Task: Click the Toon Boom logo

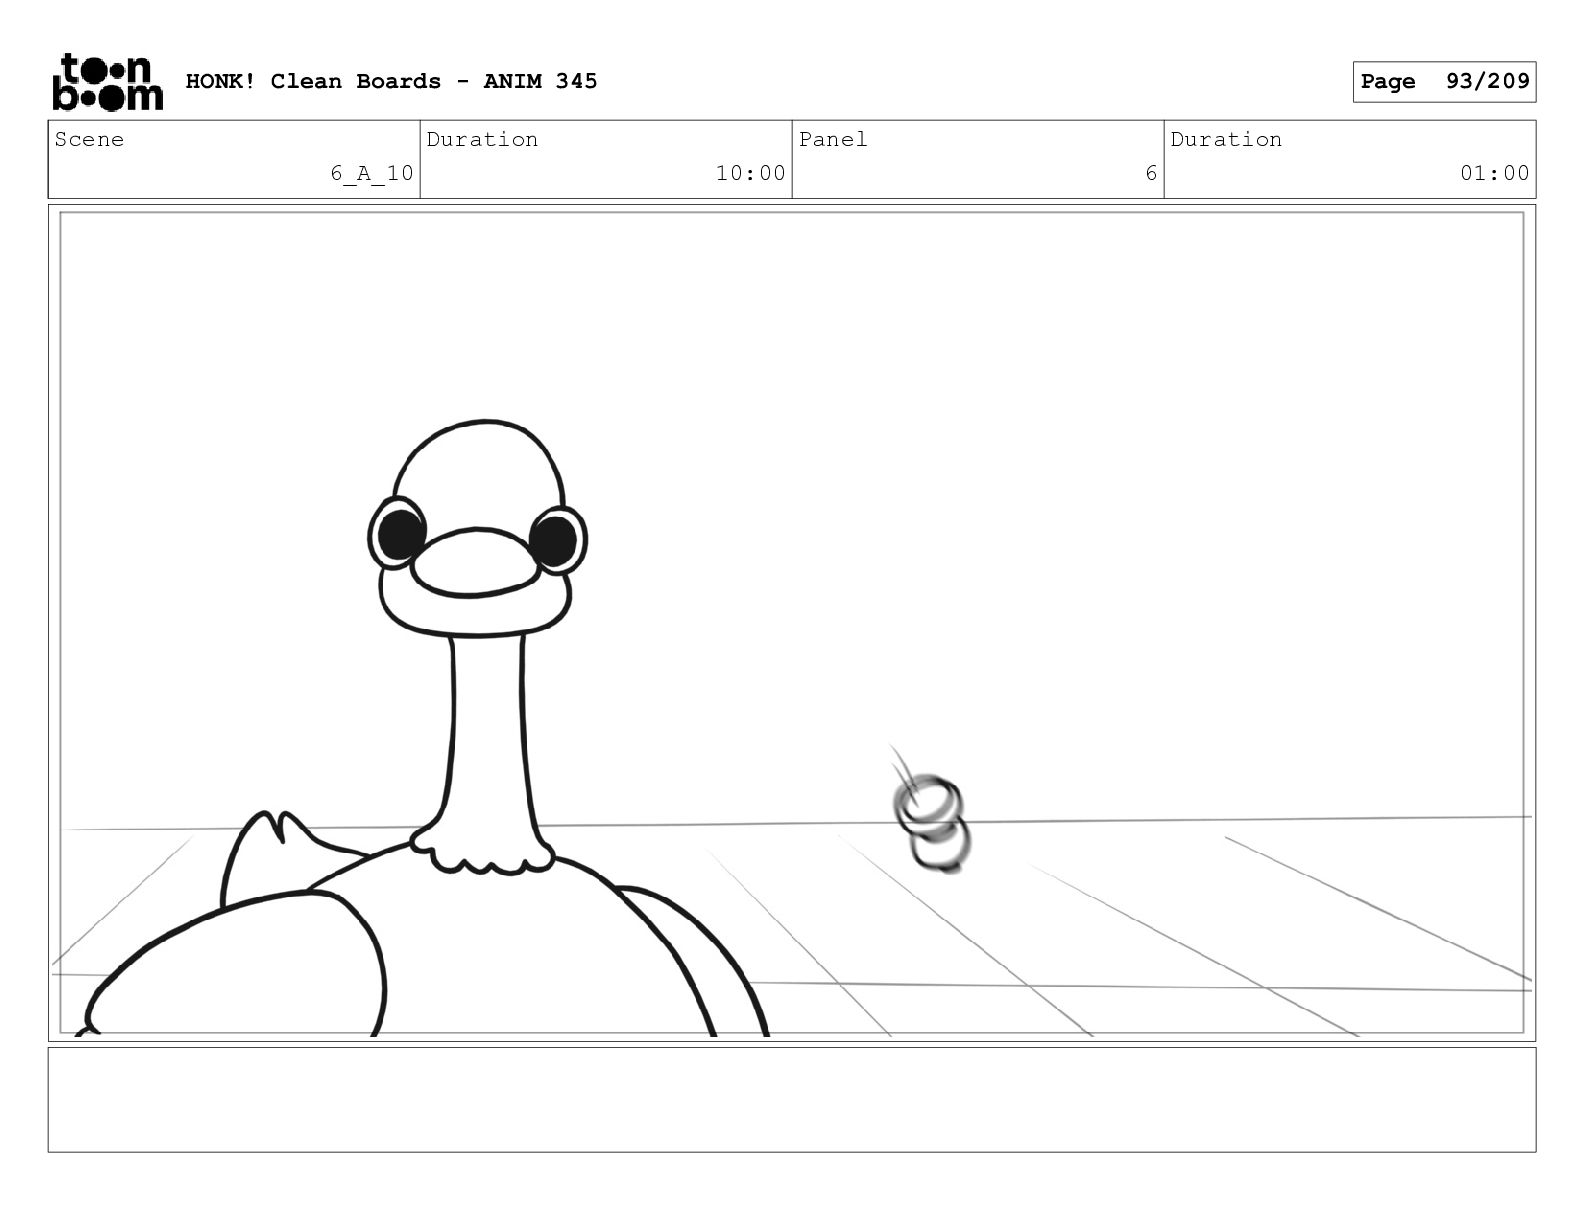Action: pyautogui.click(x=107, y=81)
